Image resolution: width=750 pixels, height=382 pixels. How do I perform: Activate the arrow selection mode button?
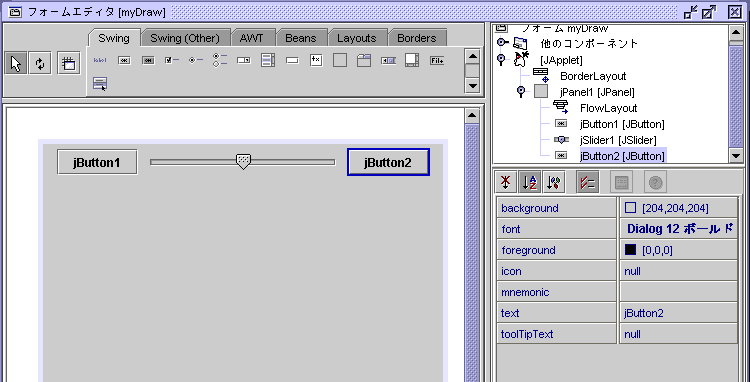[16, 64]
